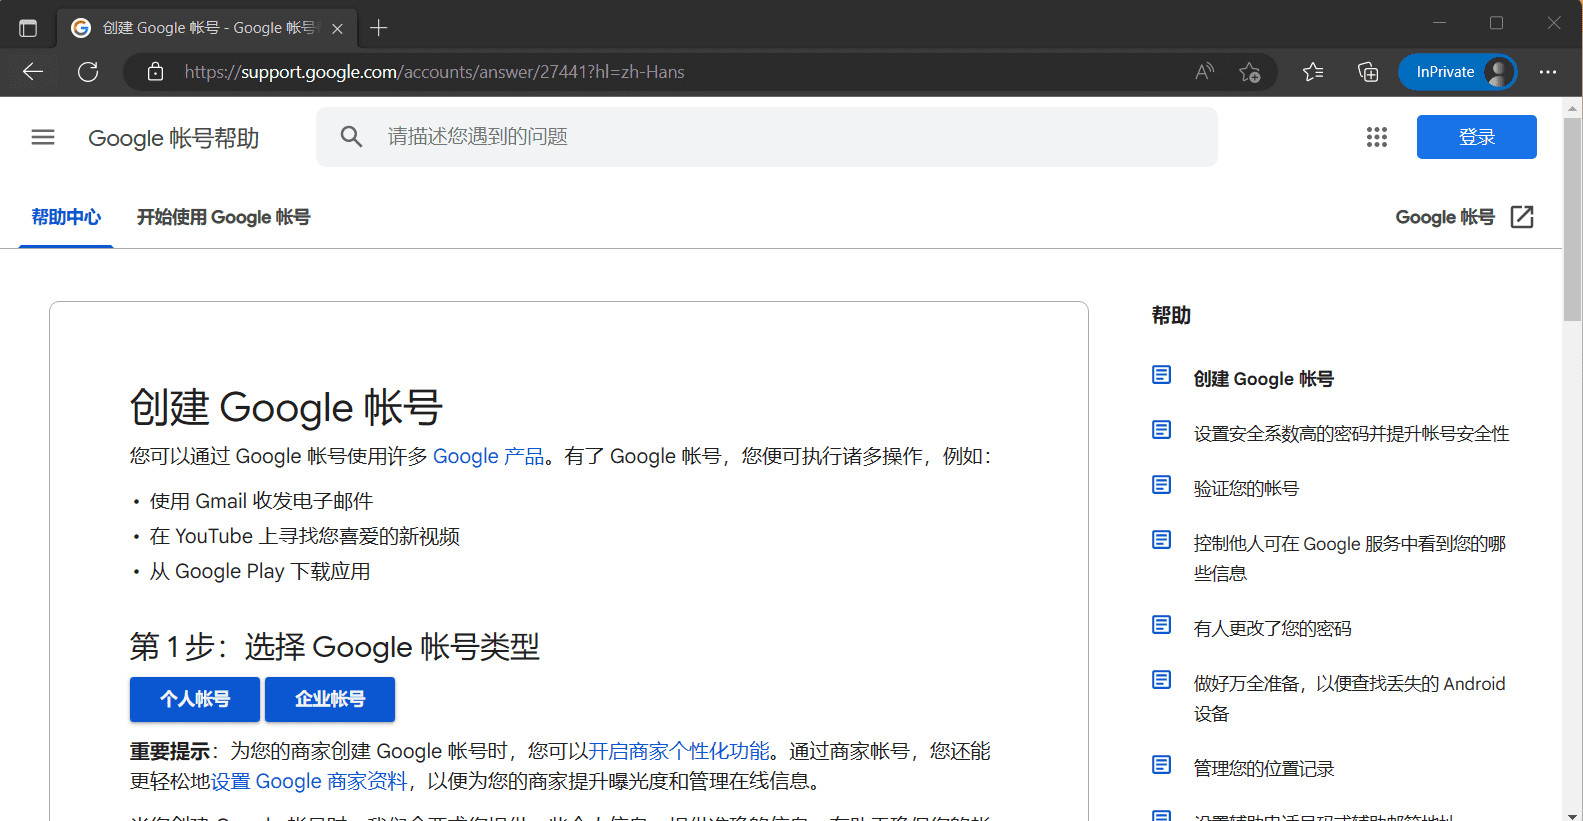Select the 个人帐号 button
1583x821 pixels.
coord(195,699)
